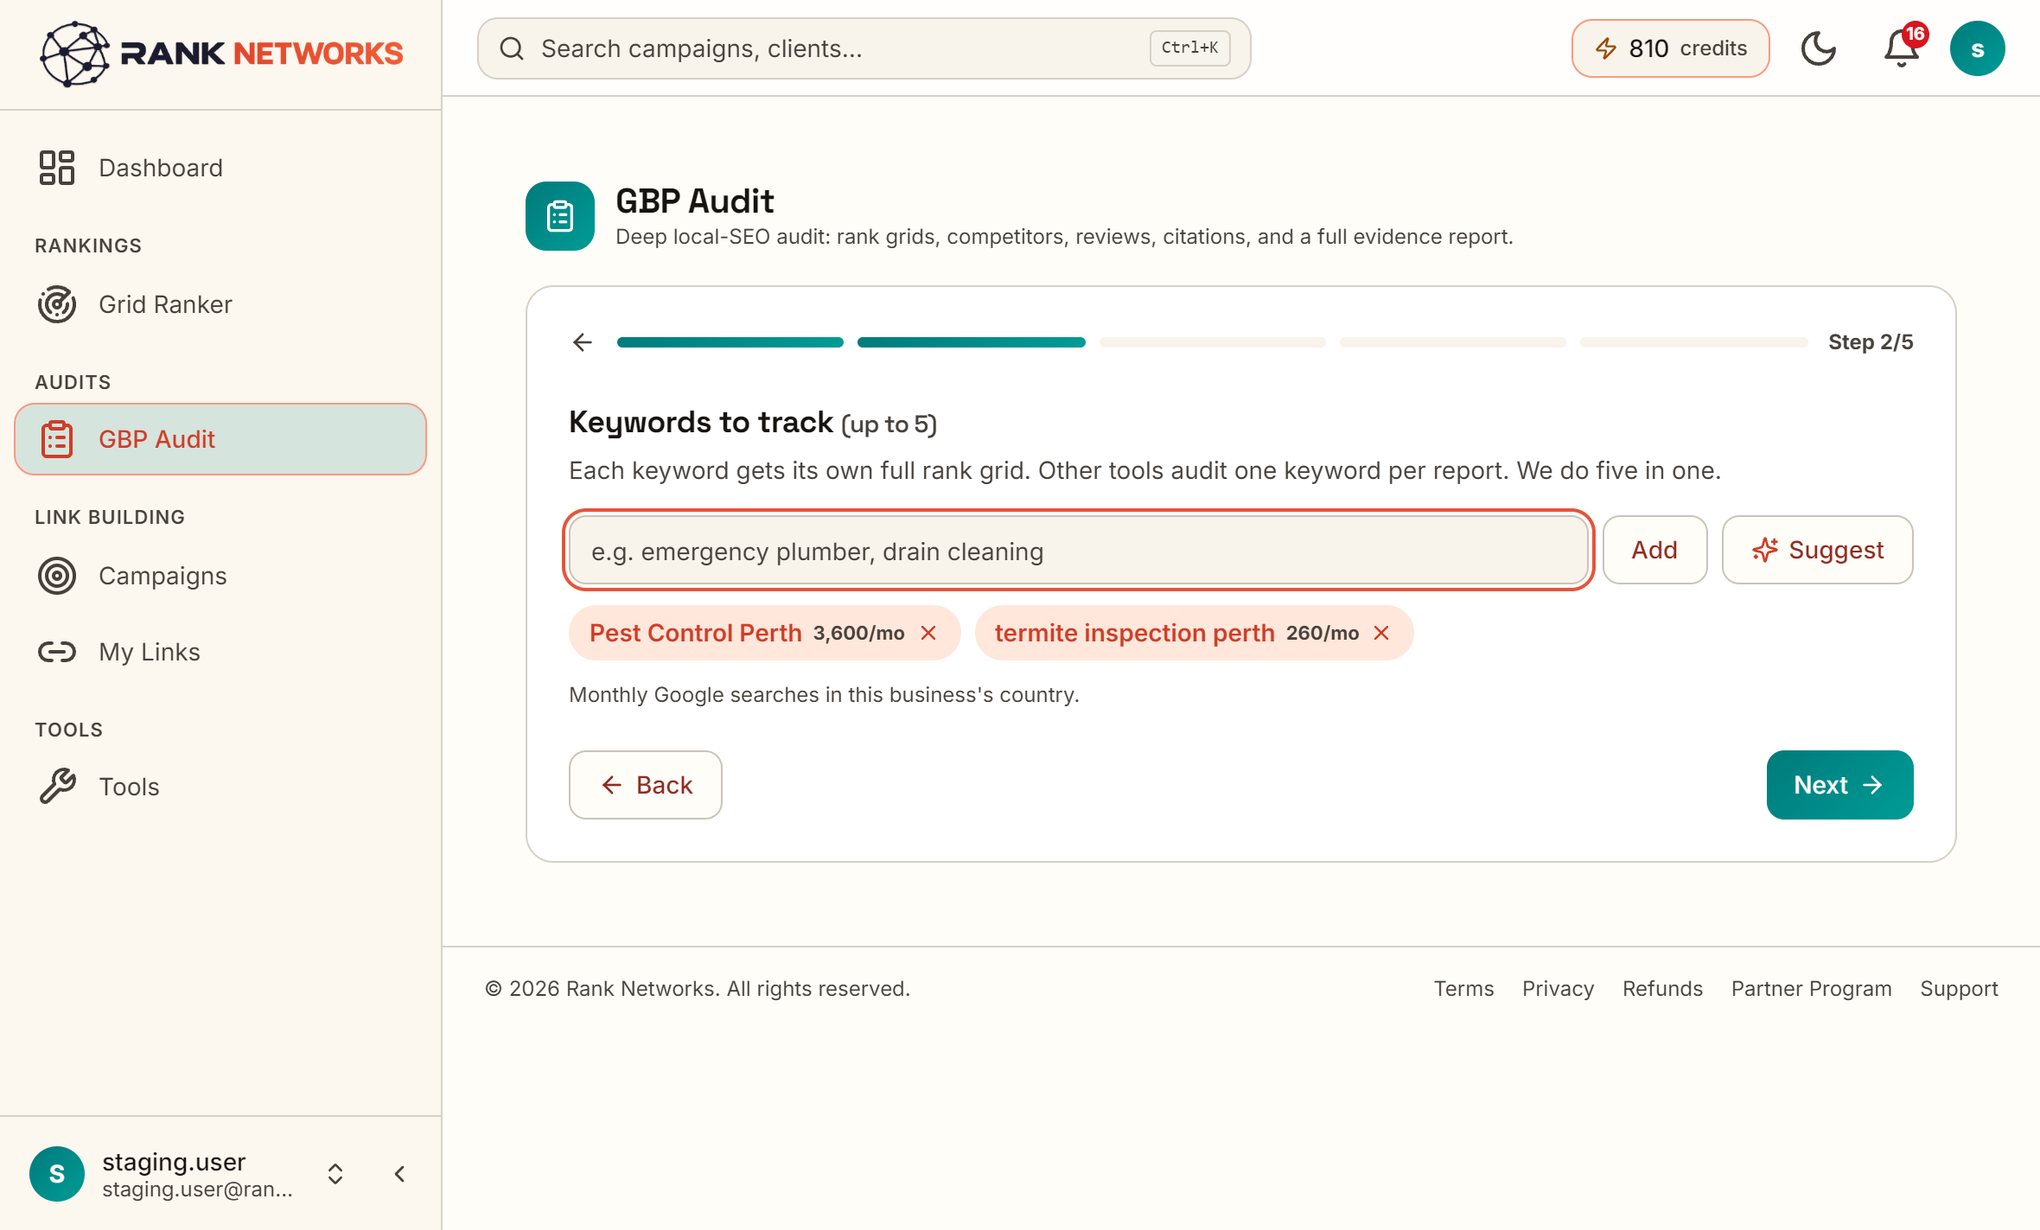Collapse the sidebar with chevron
2040x1230 pixels.
[x=400, y=1174]
